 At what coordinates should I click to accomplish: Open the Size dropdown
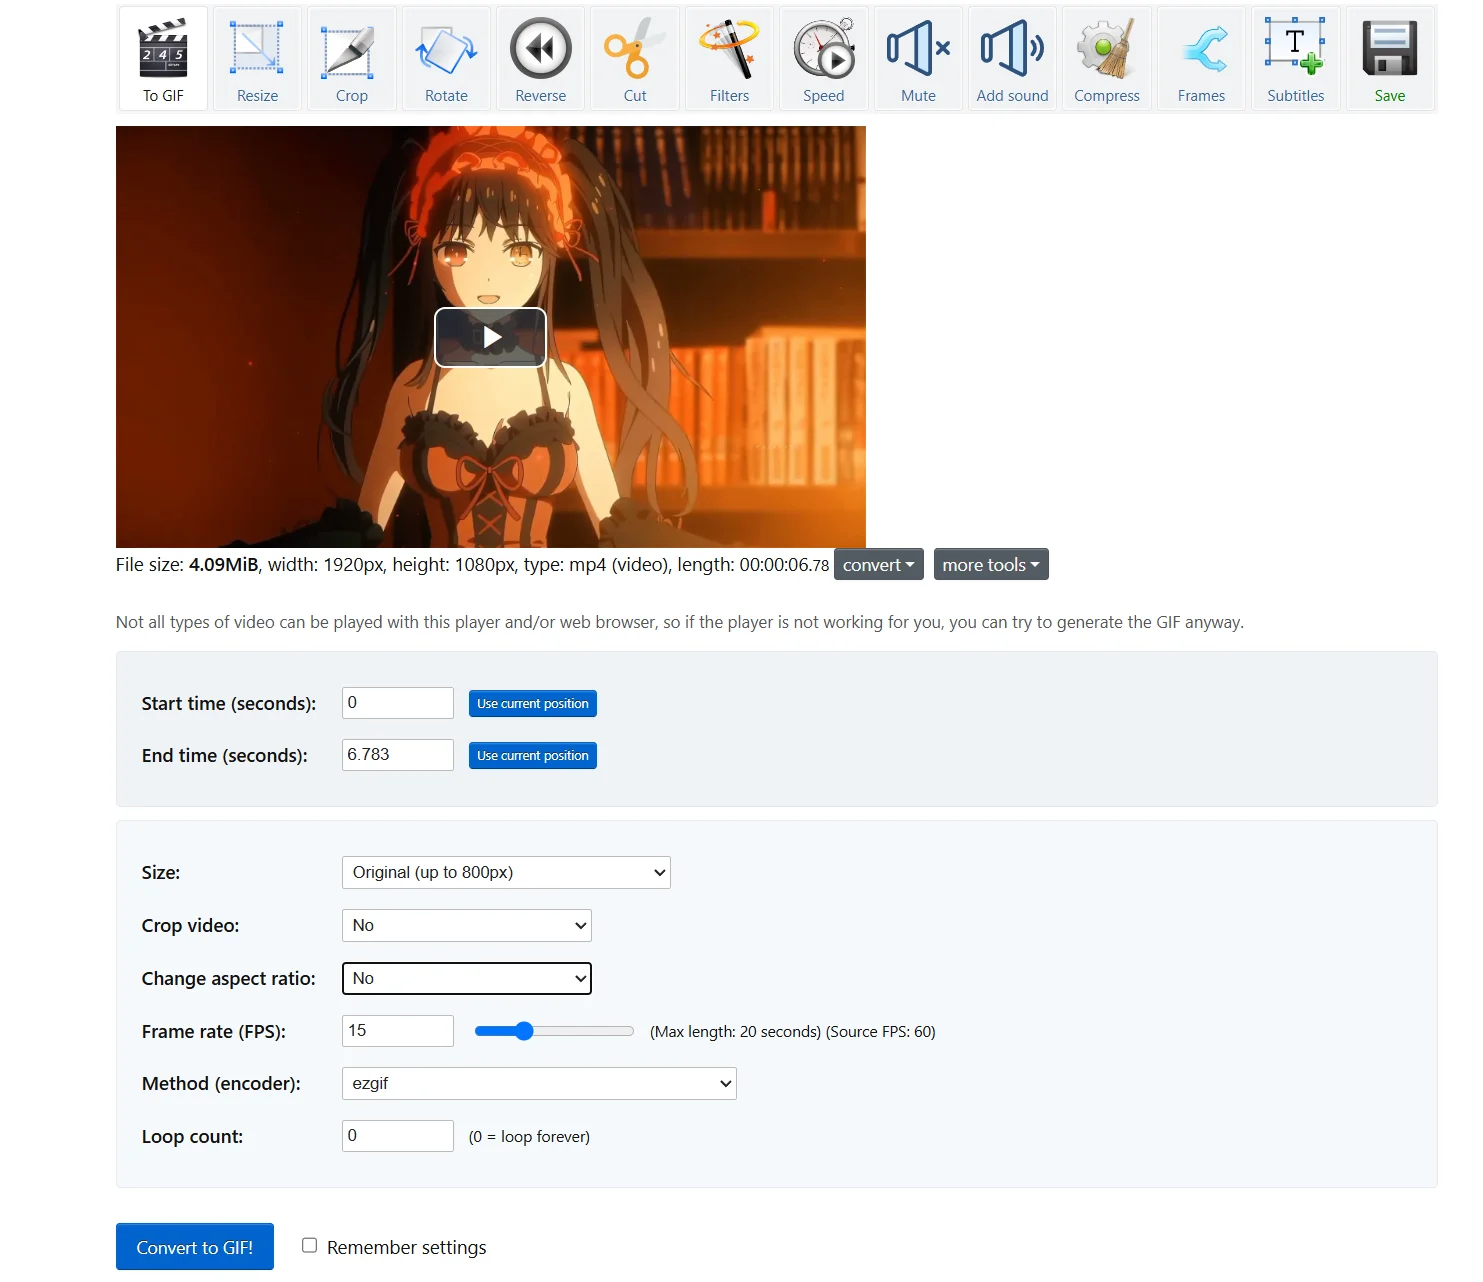tap(506, 873)
